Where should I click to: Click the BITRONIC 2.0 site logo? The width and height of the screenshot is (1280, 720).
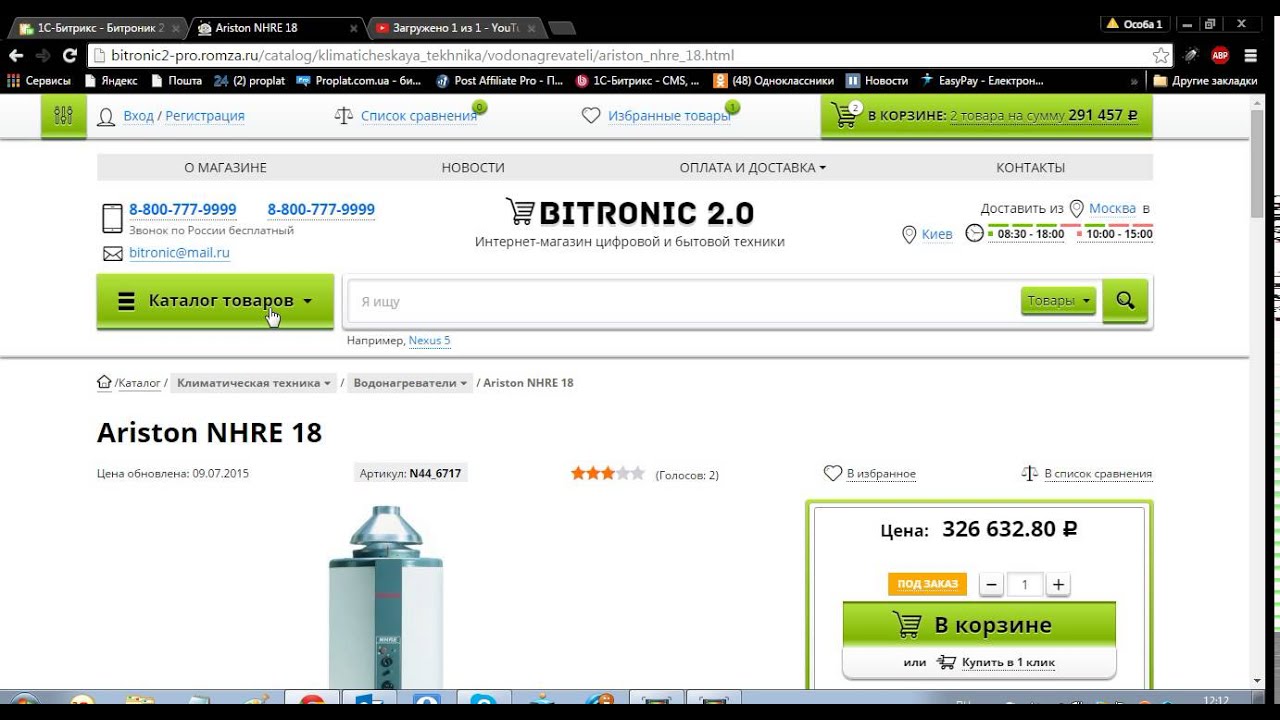point(630,212)
